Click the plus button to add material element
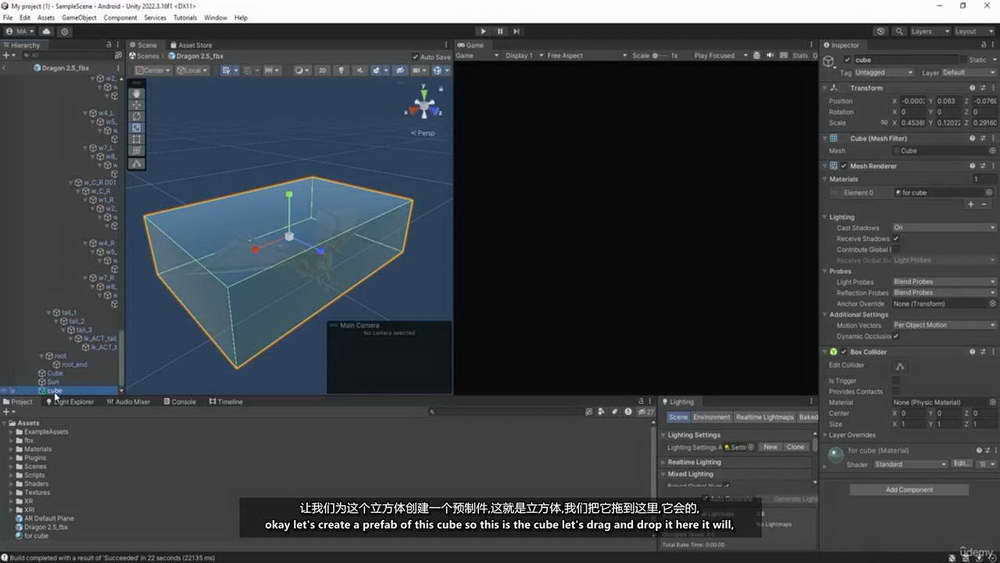 click(x=971, y=204)
